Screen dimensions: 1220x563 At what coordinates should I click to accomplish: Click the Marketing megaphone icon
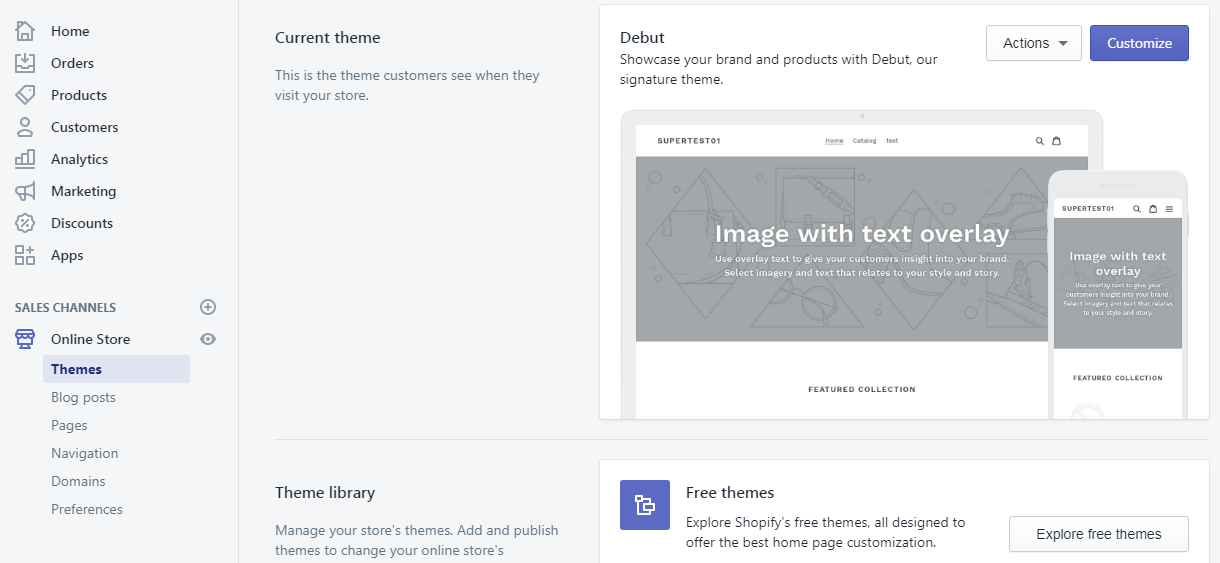point(25,191)
